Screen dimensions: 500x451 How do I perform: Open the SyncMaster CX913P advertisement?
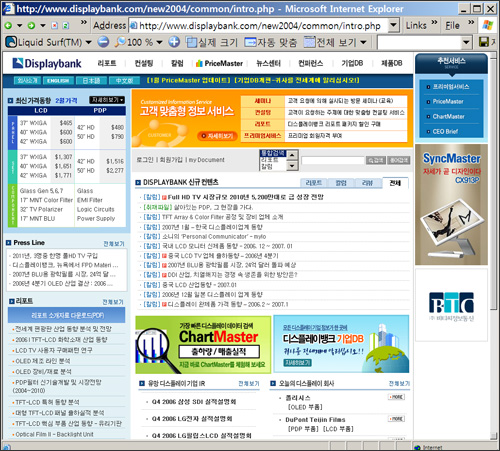(451, 205)
